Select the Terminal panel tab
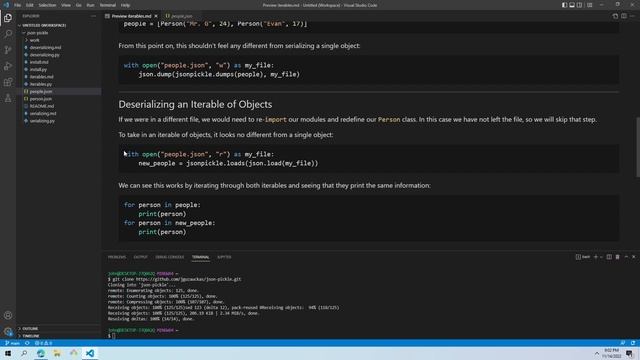This screenshot has width=640, height=360. click(x=200, y=257)
